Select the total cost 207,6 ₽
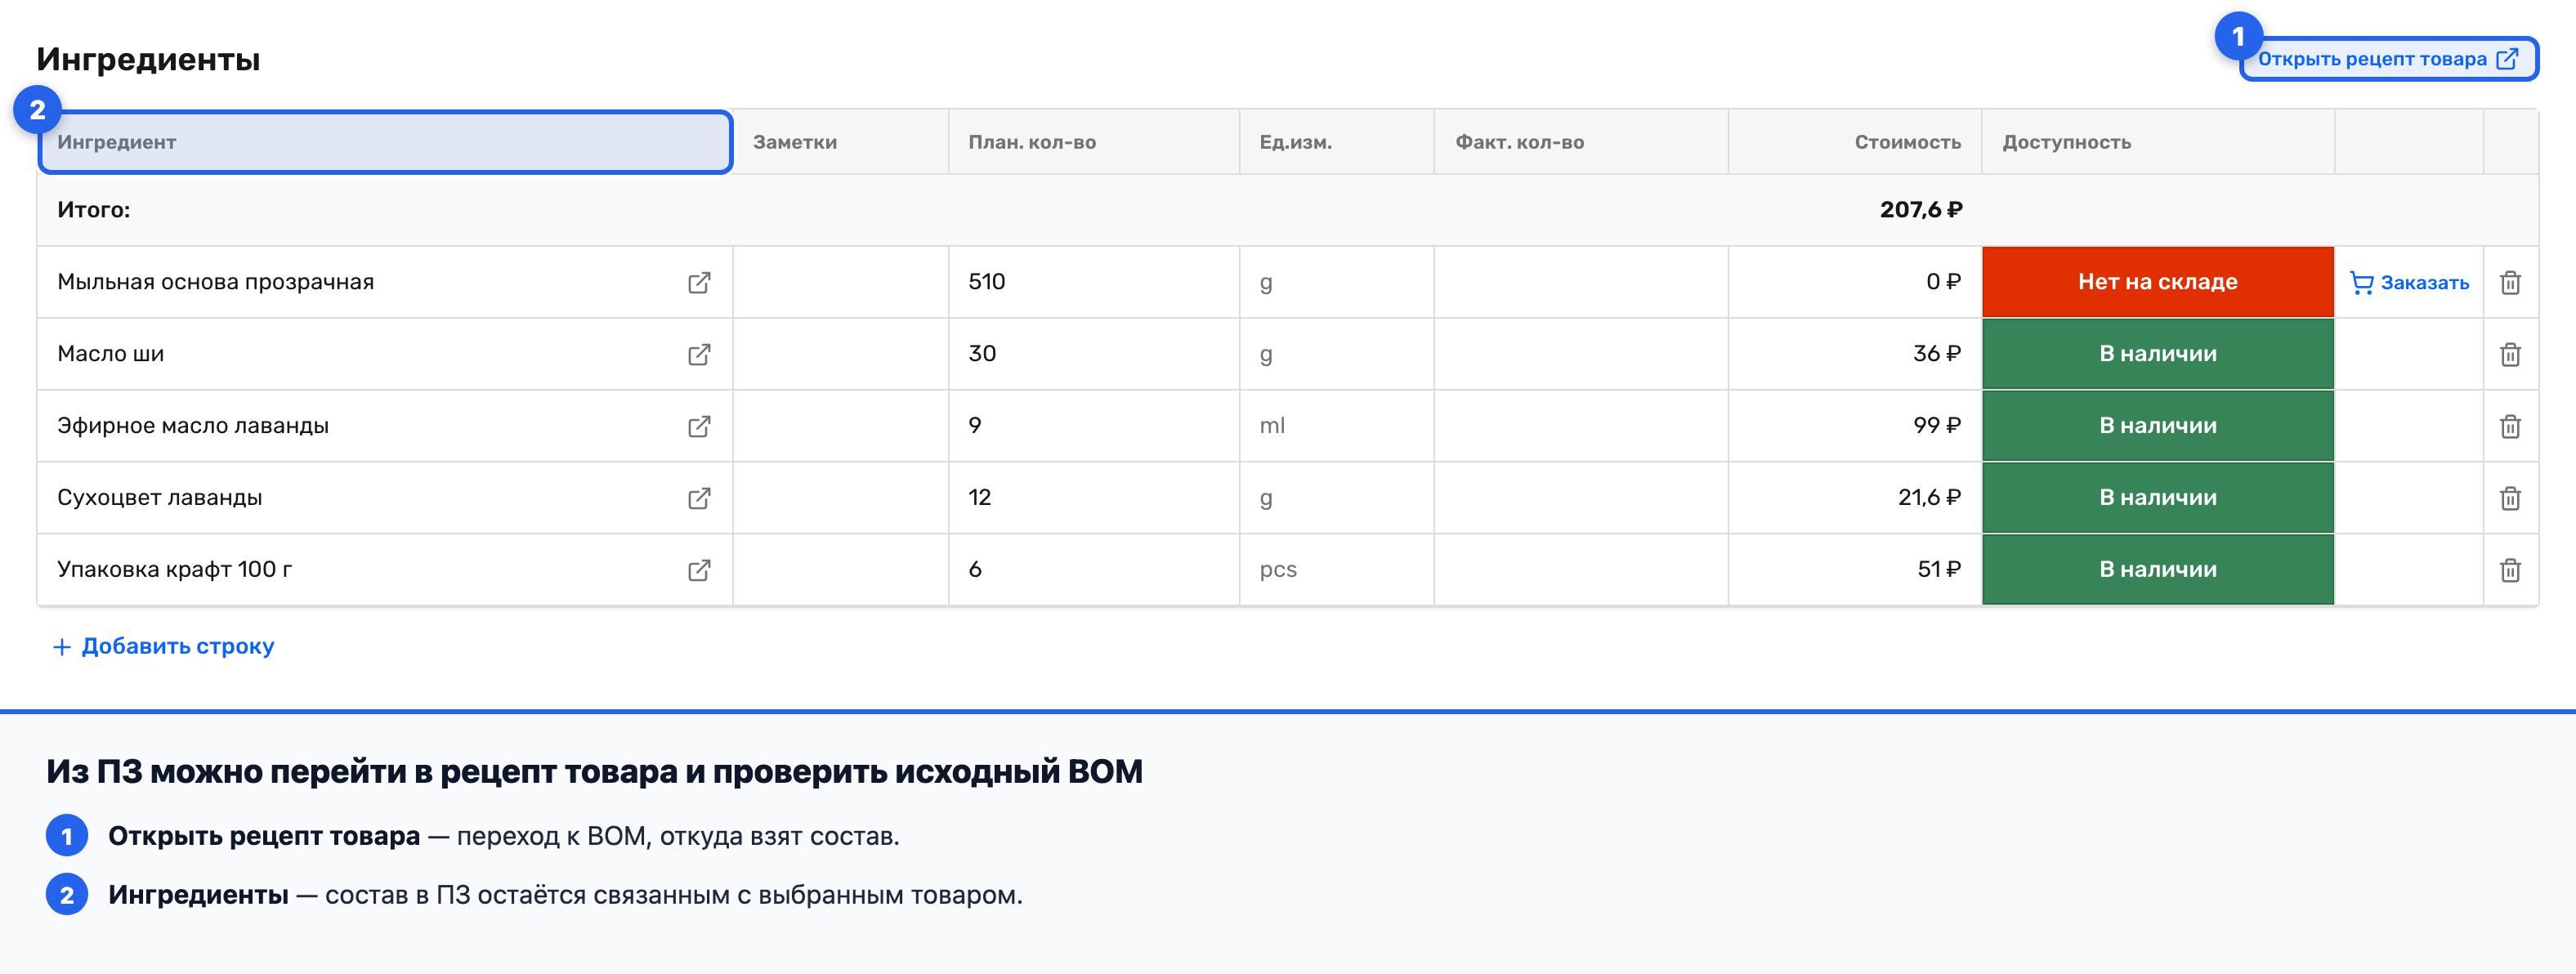Viewport: 2576px width, 974px height. (x=1920, y=210)
